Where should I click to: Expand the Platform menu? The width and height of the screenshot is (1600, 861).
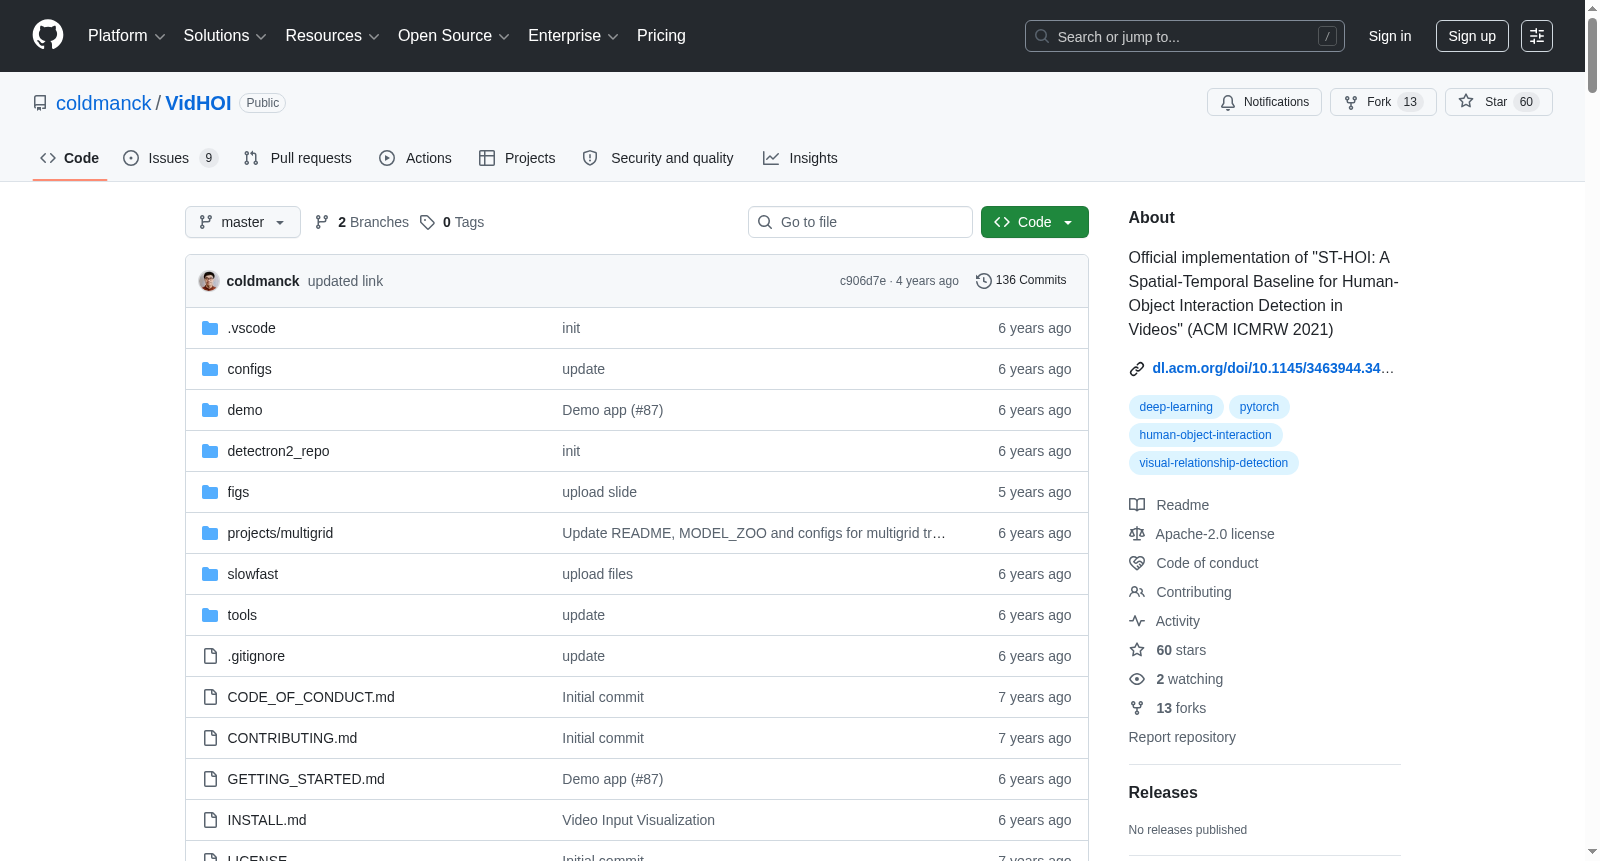126,36
